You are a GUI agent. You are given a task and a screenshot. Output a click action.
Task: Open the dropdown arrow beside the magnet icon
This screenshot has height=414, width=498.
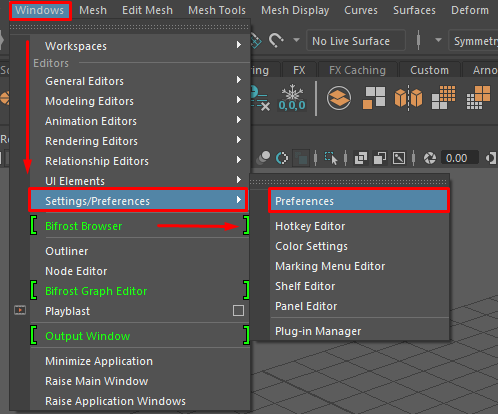296,40
